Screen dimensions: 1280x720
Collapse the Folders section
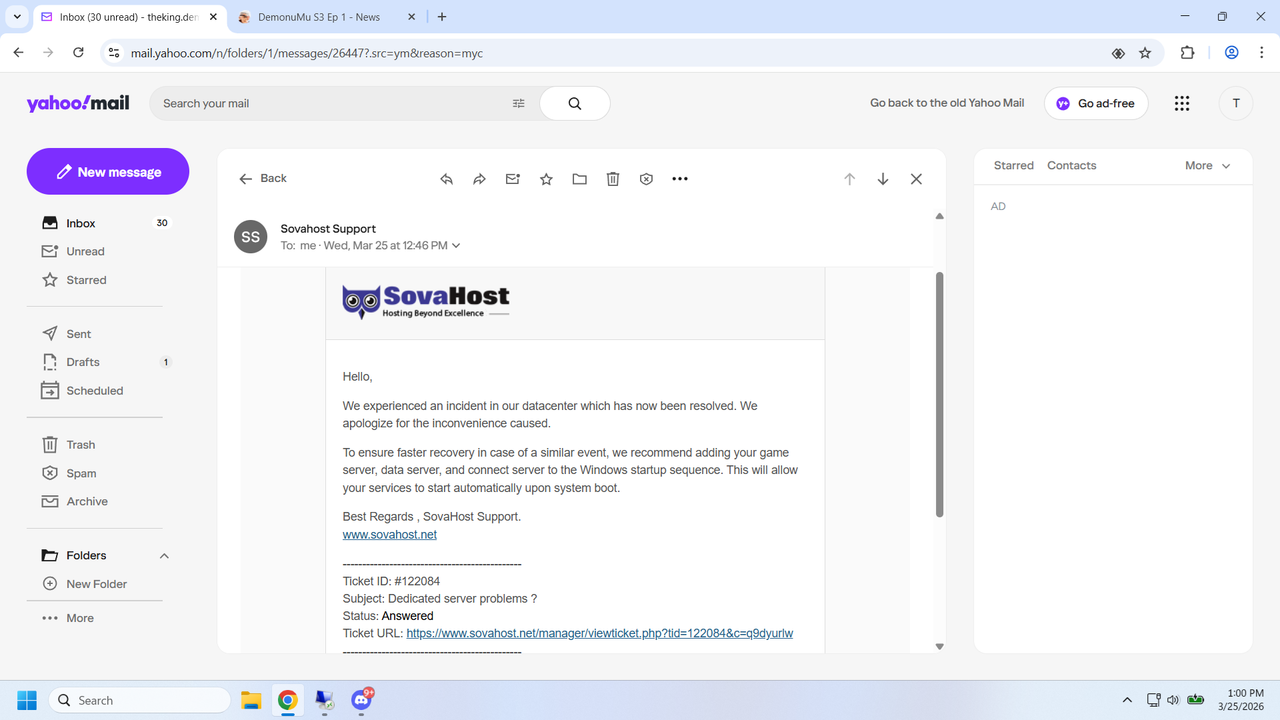165,556
